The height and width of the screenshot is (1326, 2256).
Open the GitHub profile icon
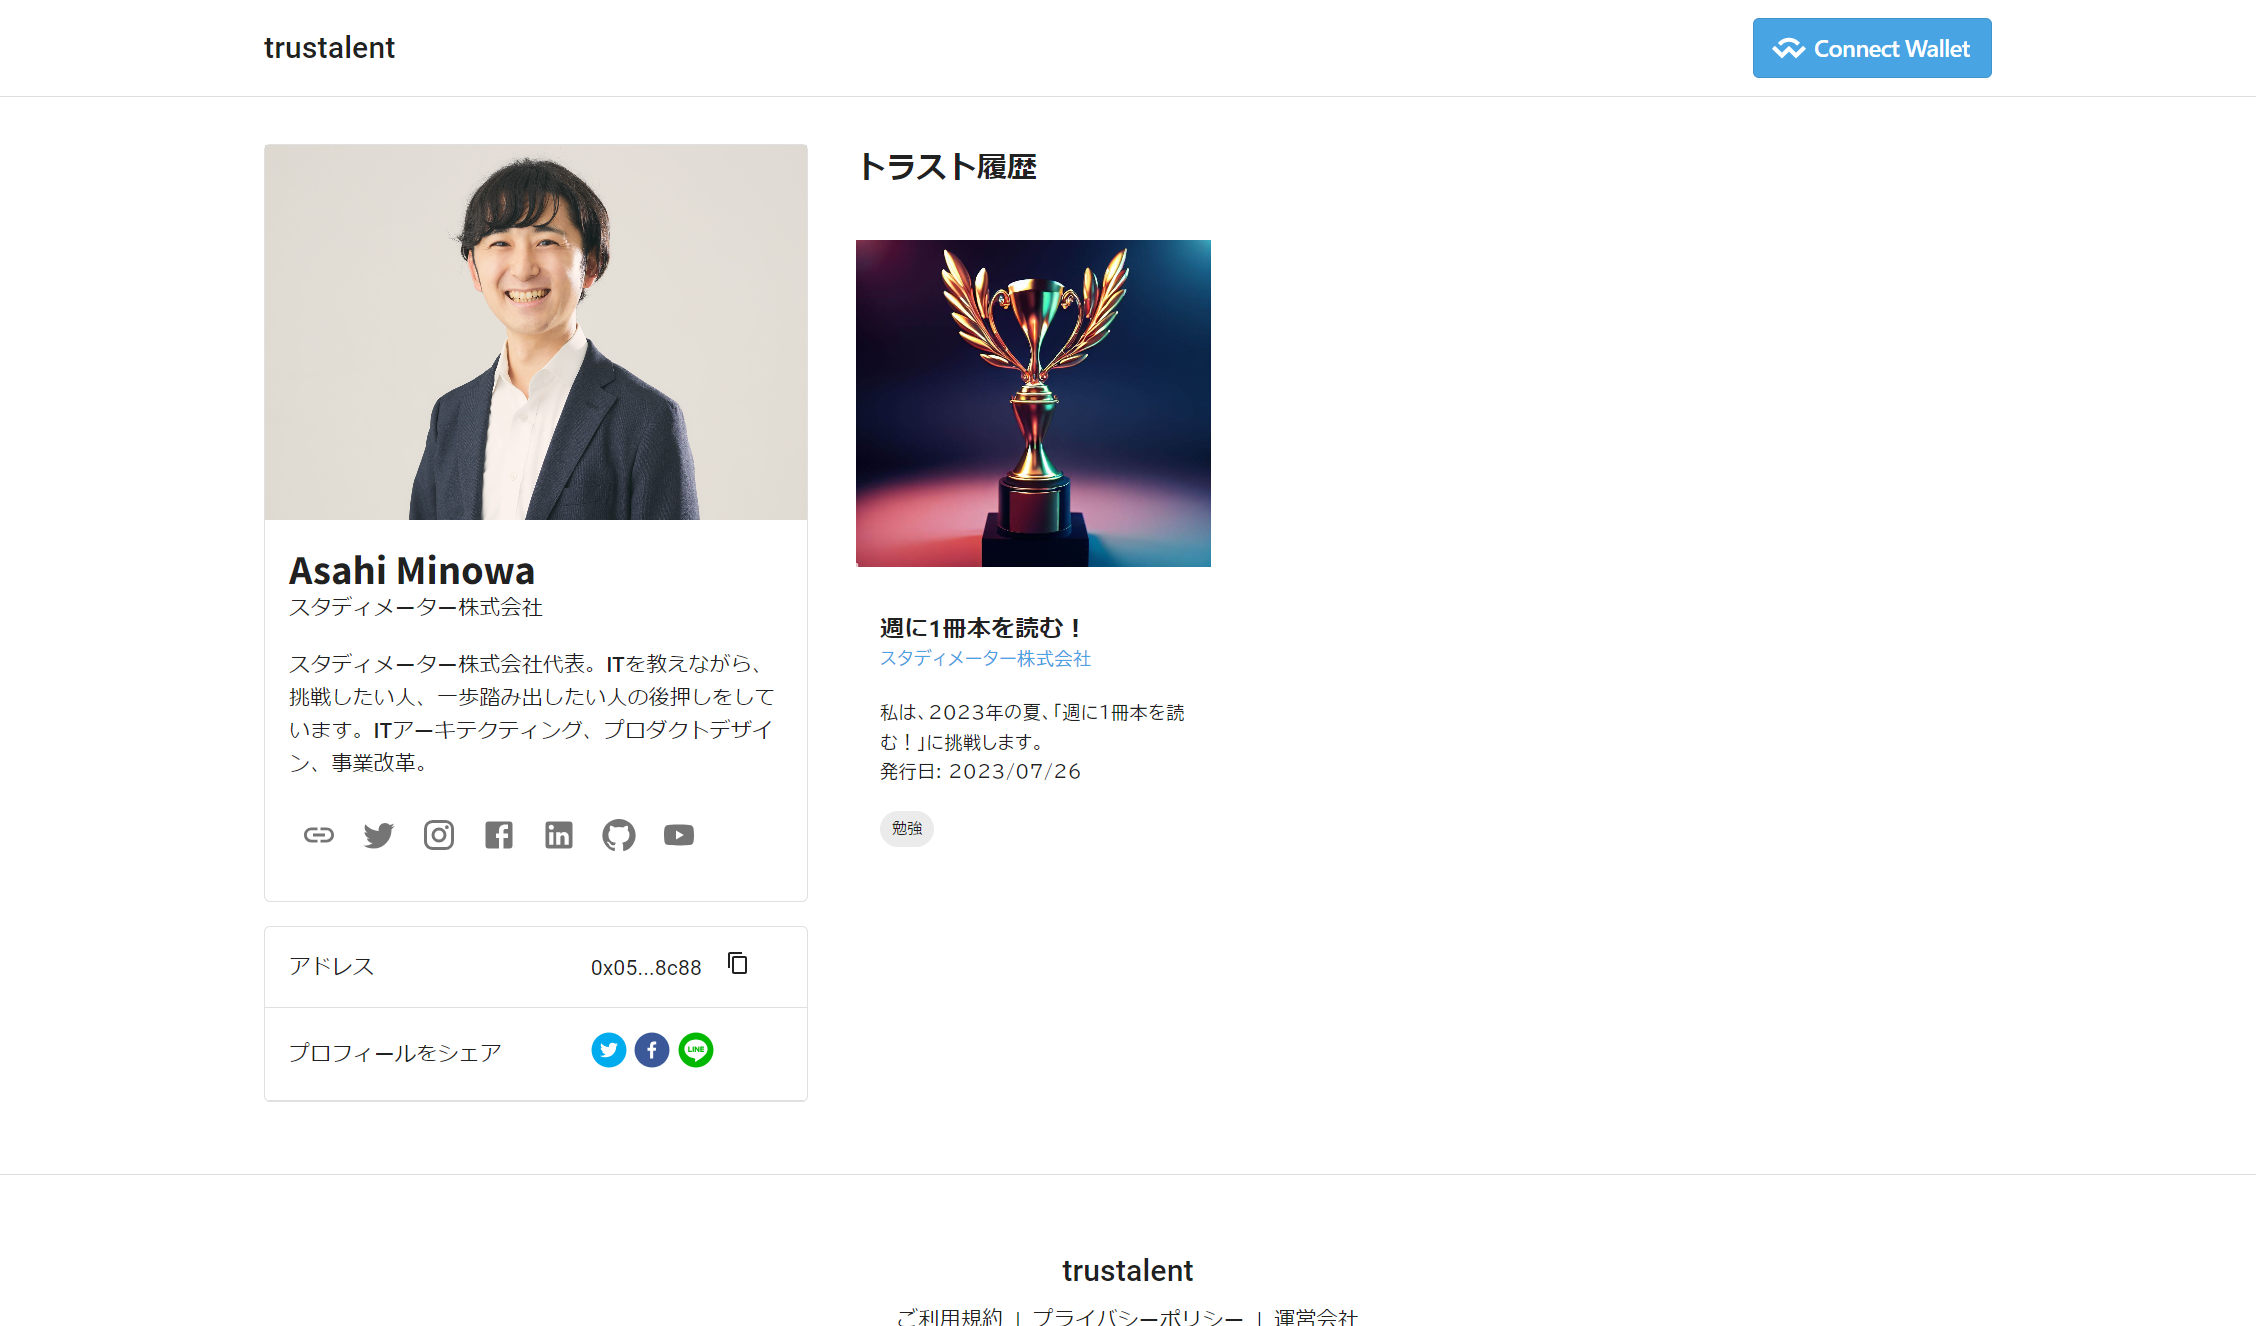click(618, 834)
